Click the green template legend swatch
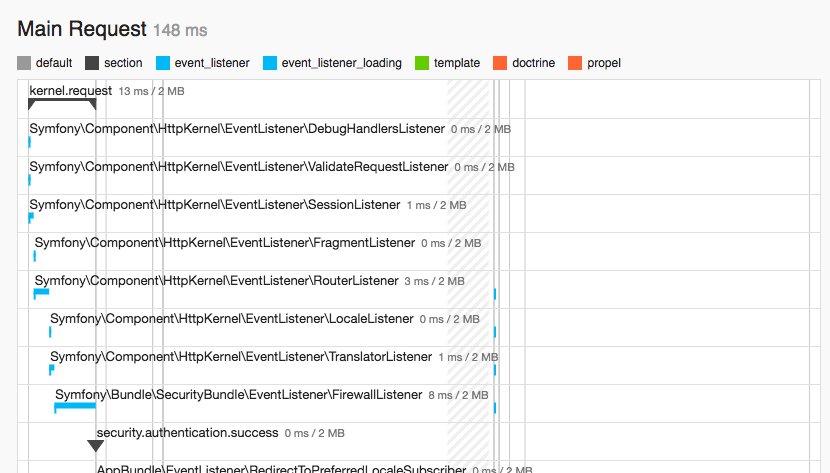Screen dimensions: 830x473 (x=422, y=63)
